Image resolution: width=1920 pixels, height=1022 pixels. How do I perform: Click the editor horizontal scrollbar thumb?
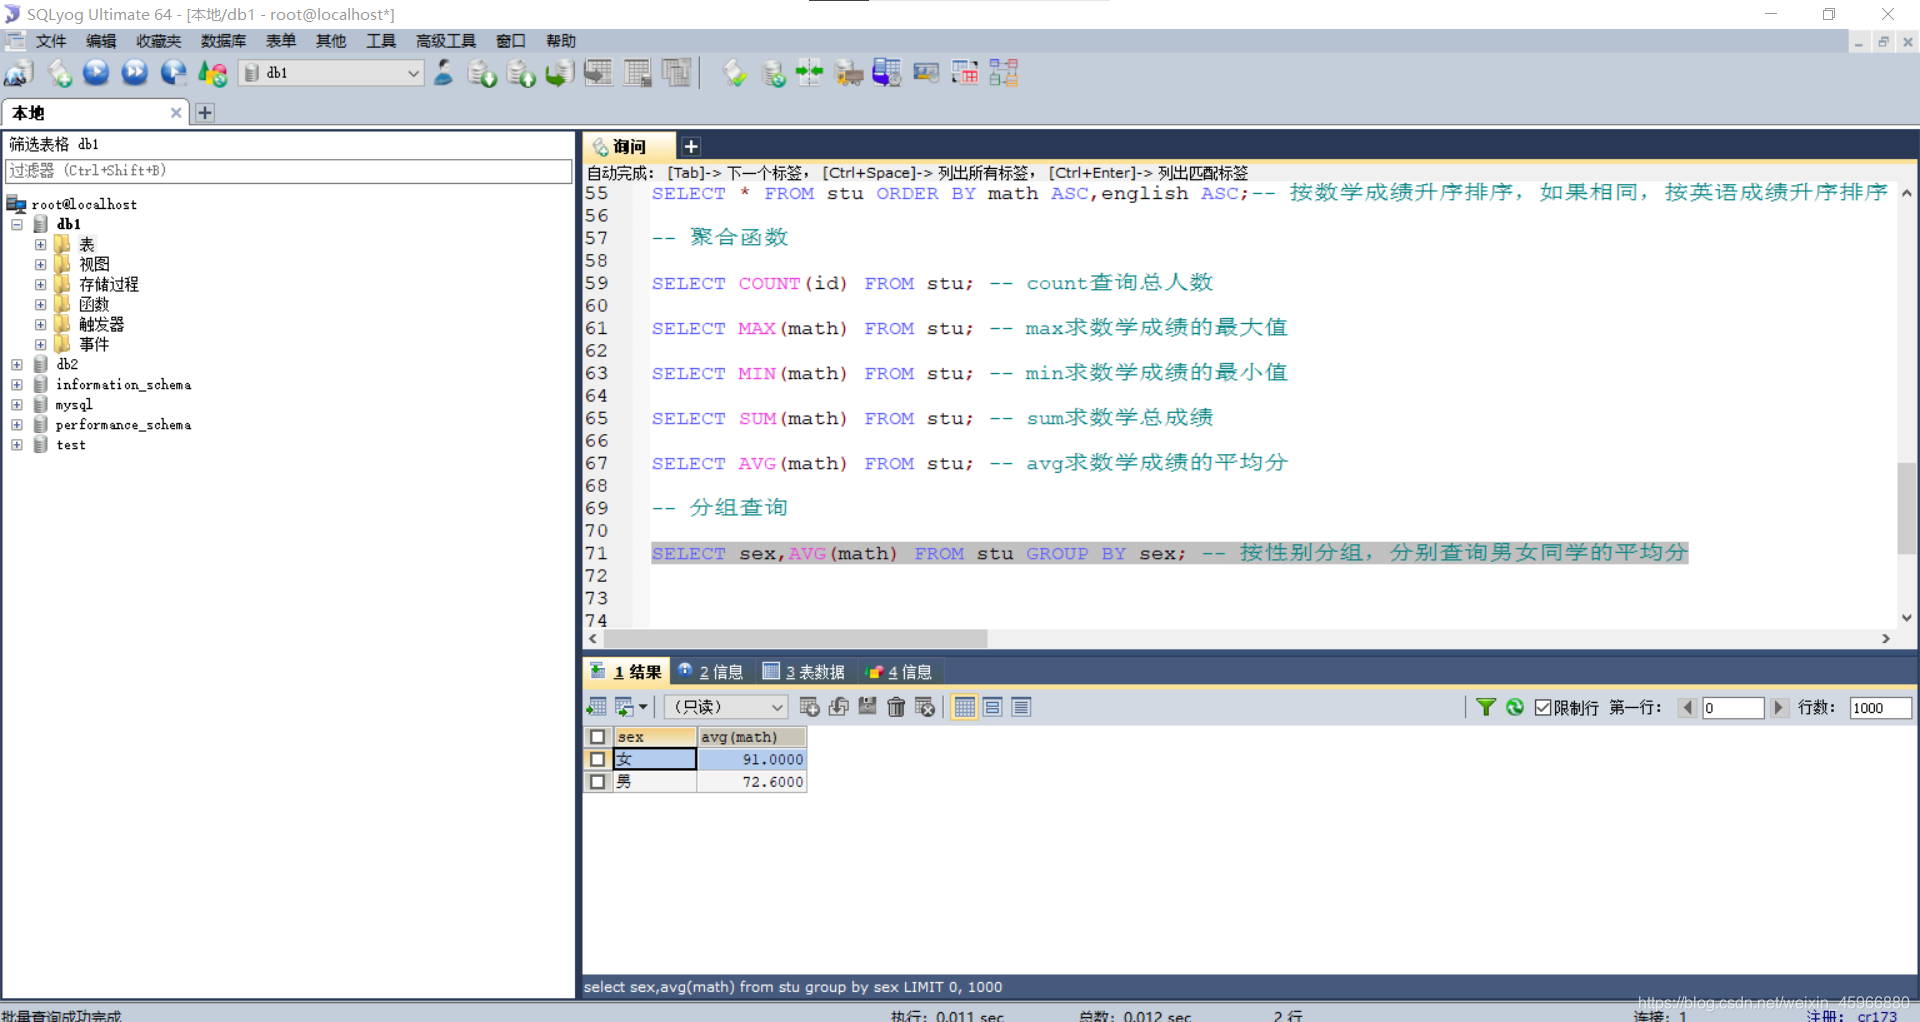[795, 638]
